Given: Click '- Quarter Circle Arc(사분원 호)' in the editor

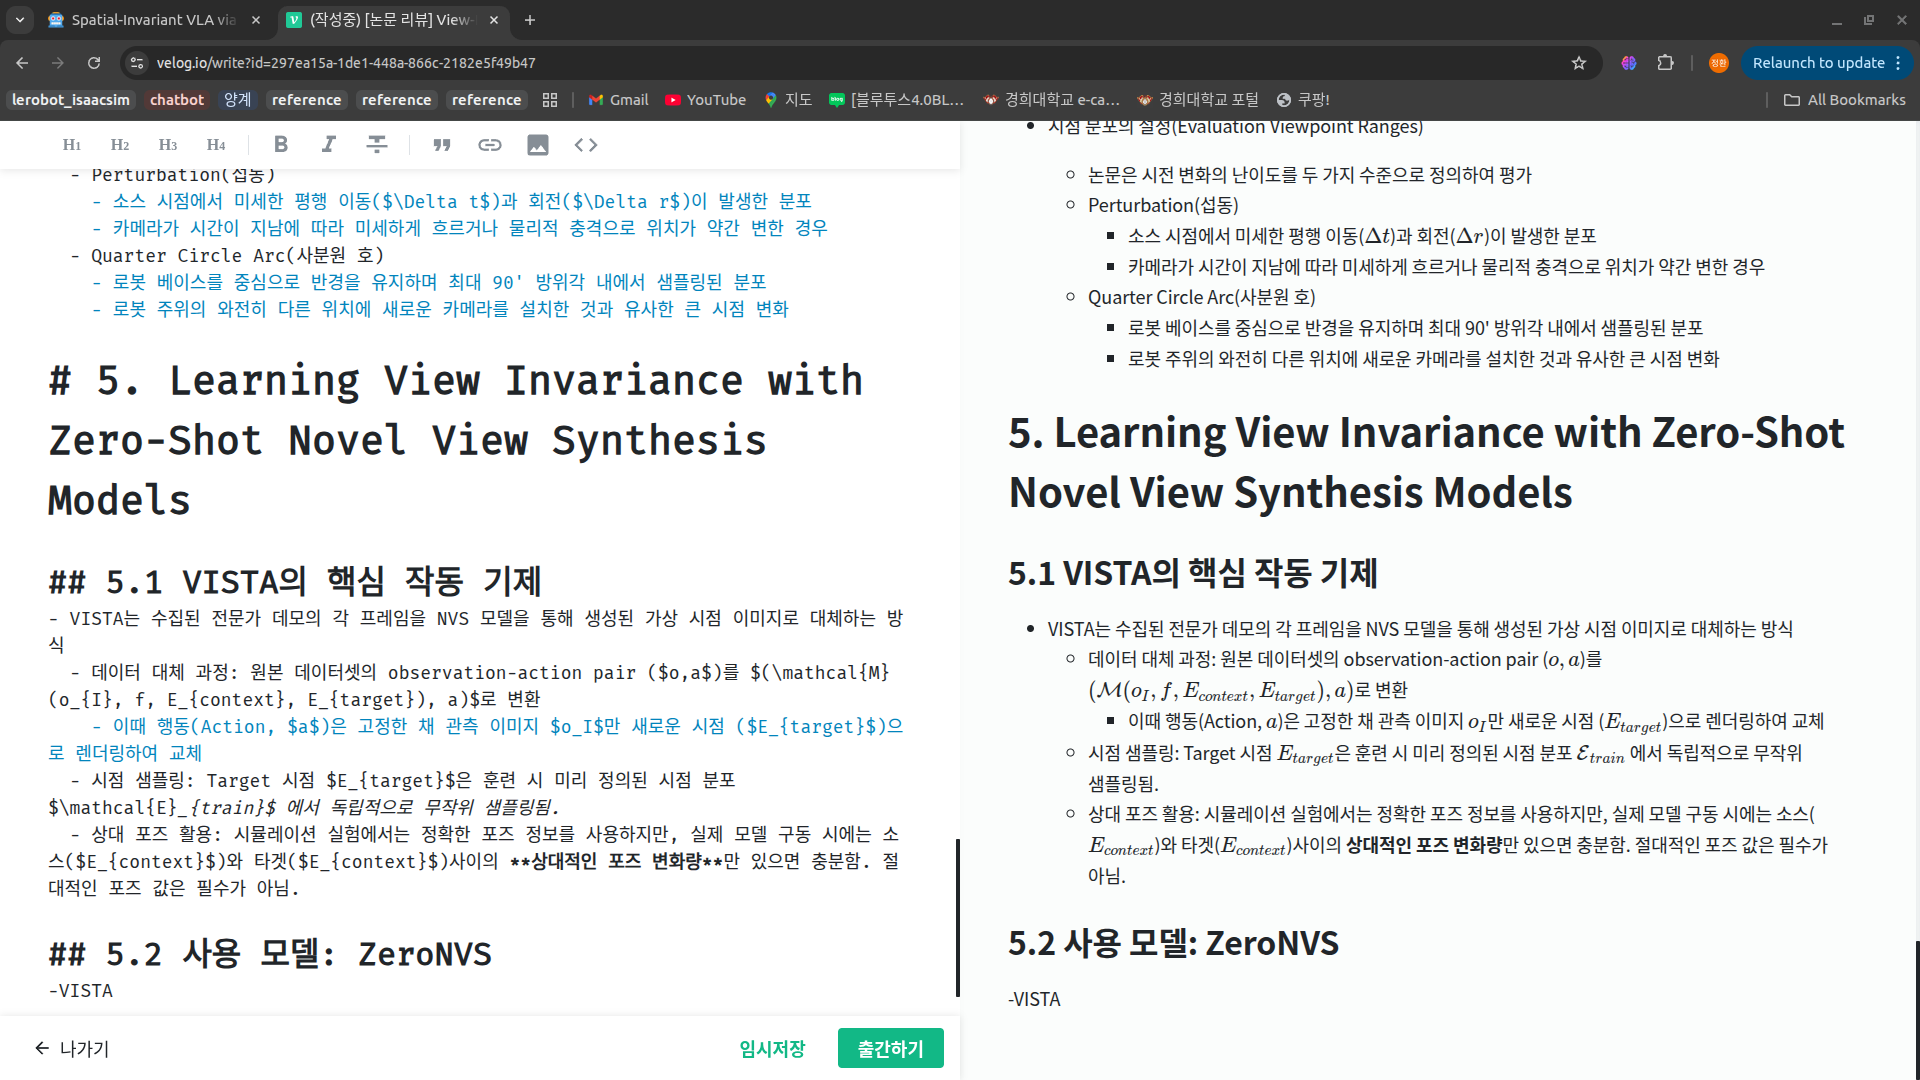Looking at the screenshot, I should 227,256.
